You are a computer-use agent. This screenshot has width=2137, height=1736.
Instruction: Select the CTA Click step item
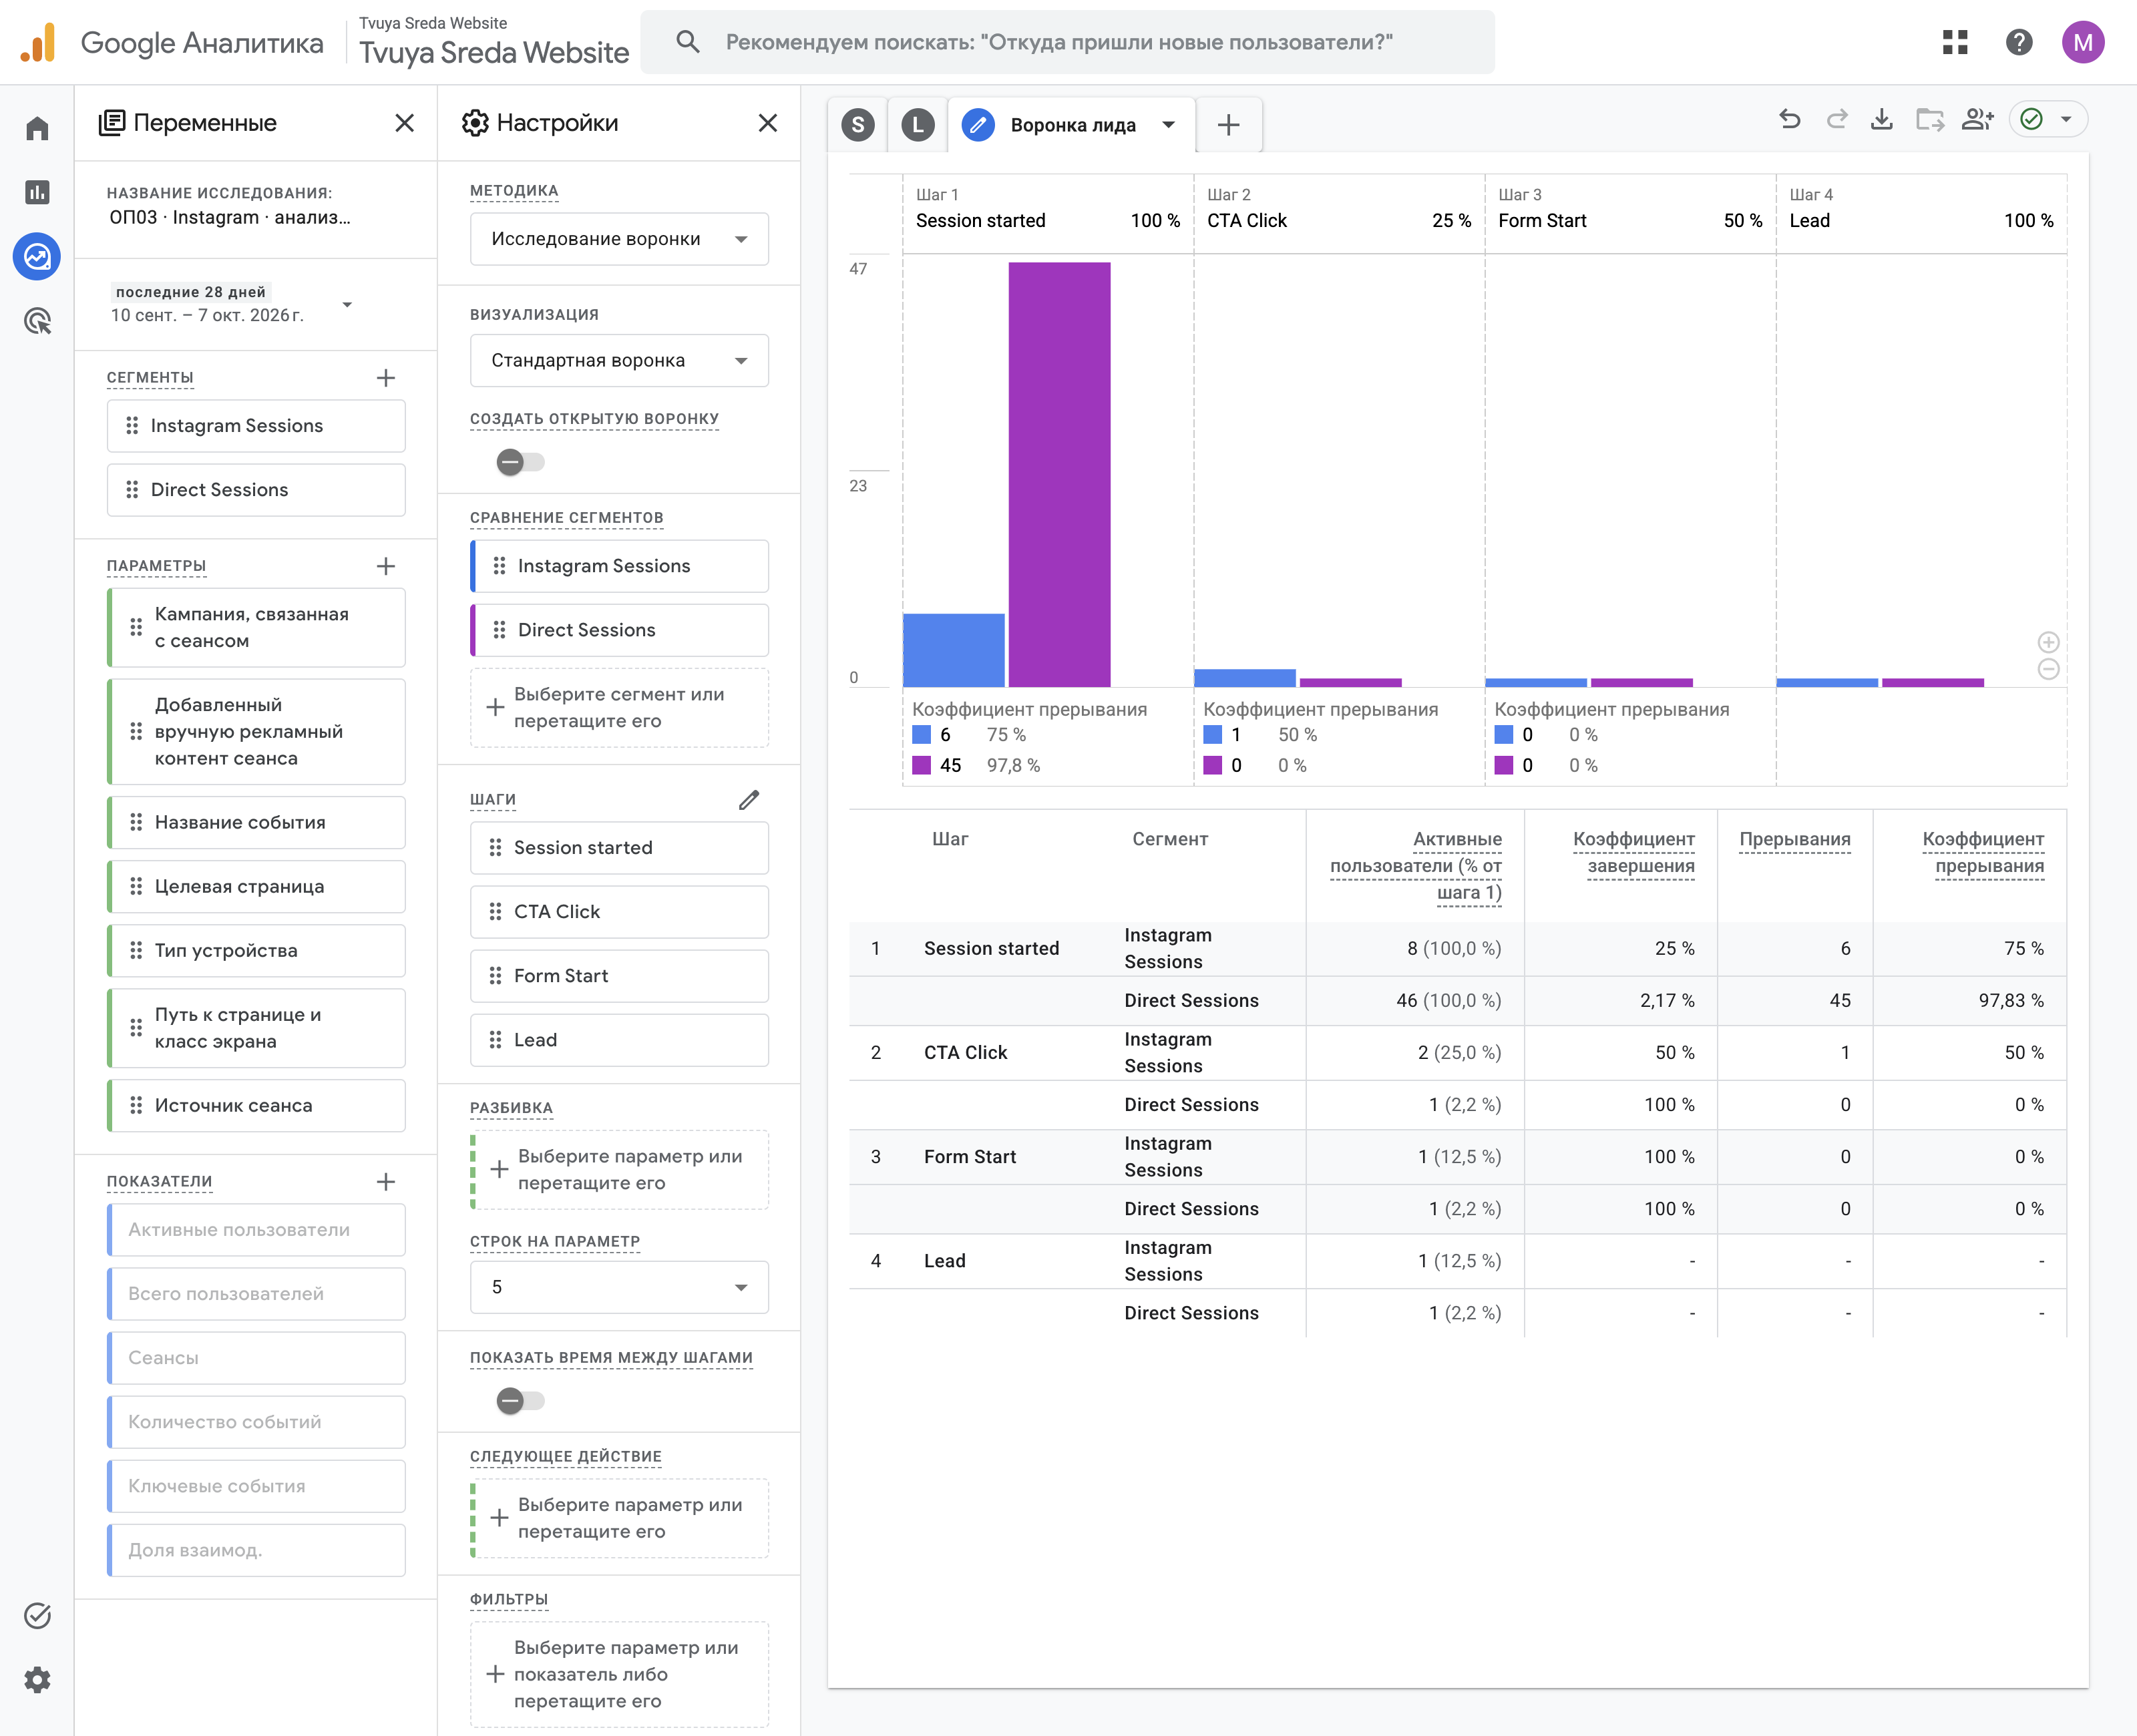pyautogui.click(x=619, y=912)
